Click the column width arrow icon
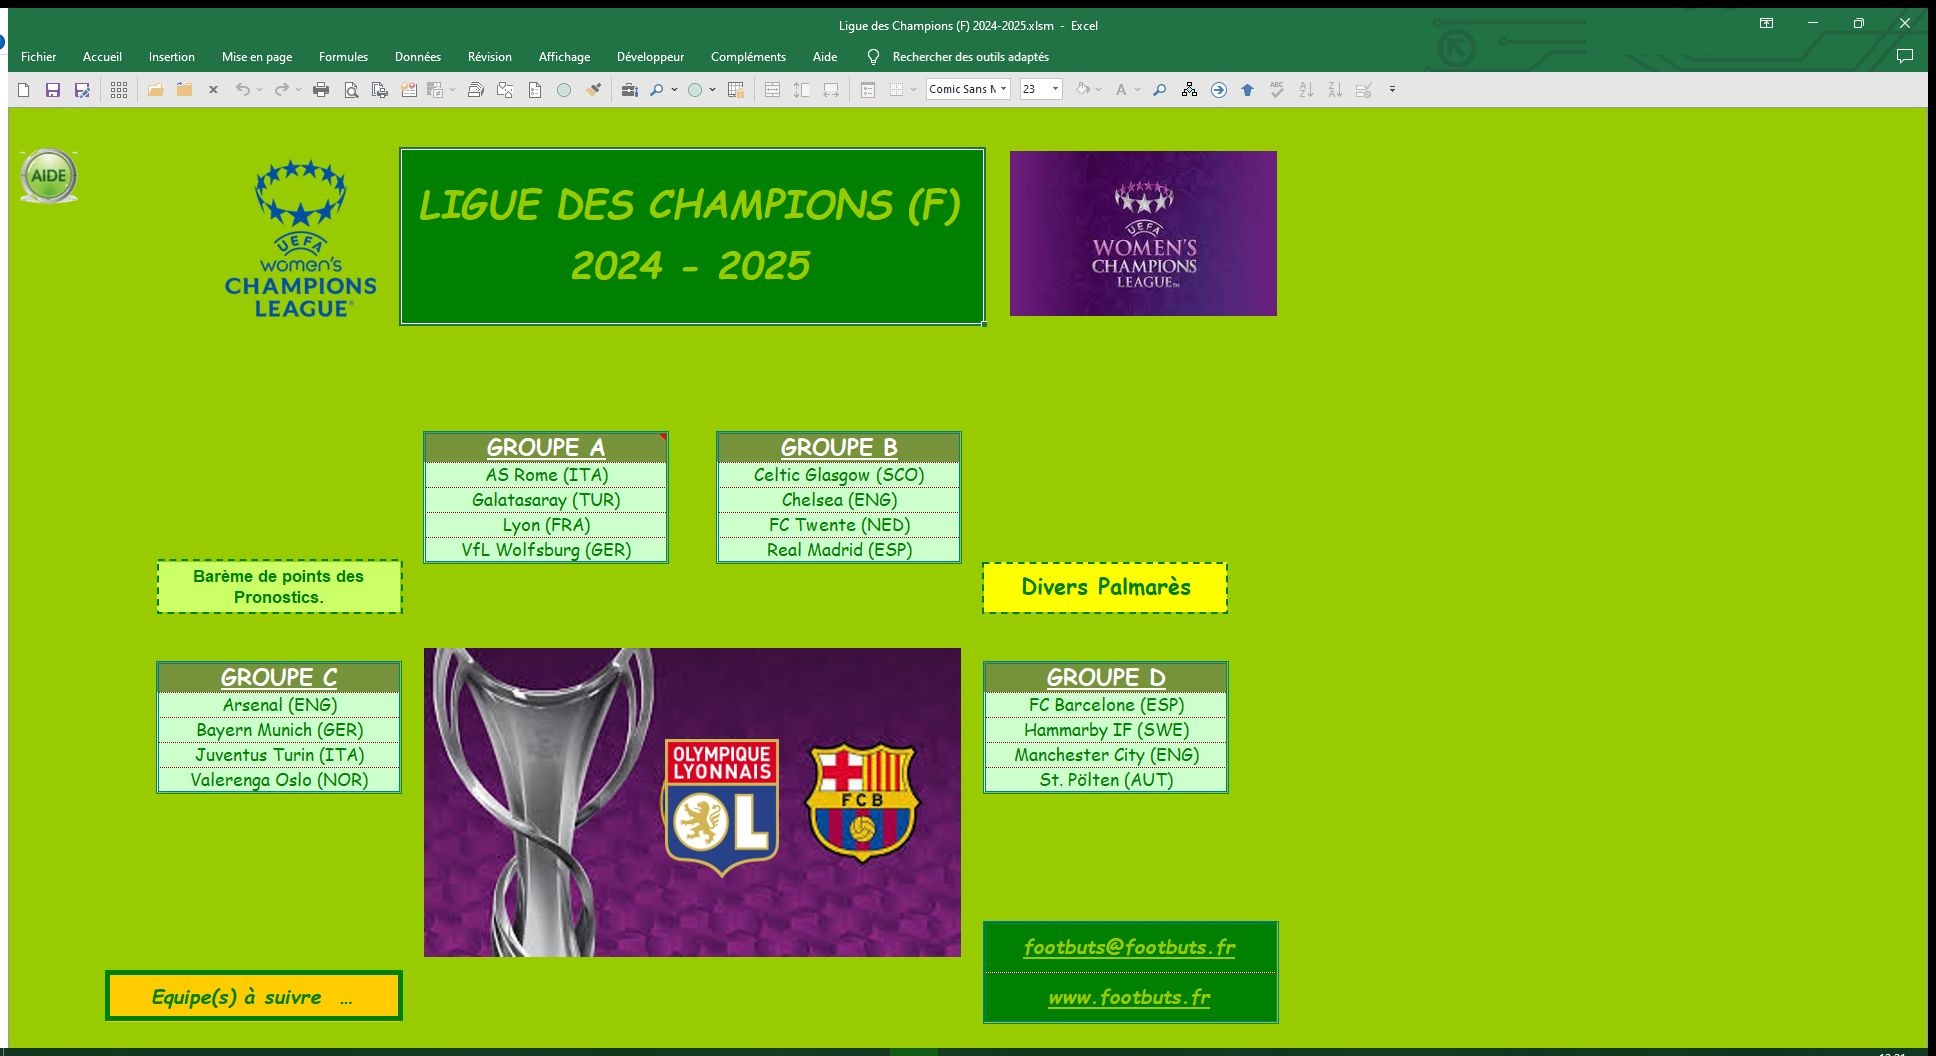Viewport: 1936px width, 1056px height. (831, 90)
